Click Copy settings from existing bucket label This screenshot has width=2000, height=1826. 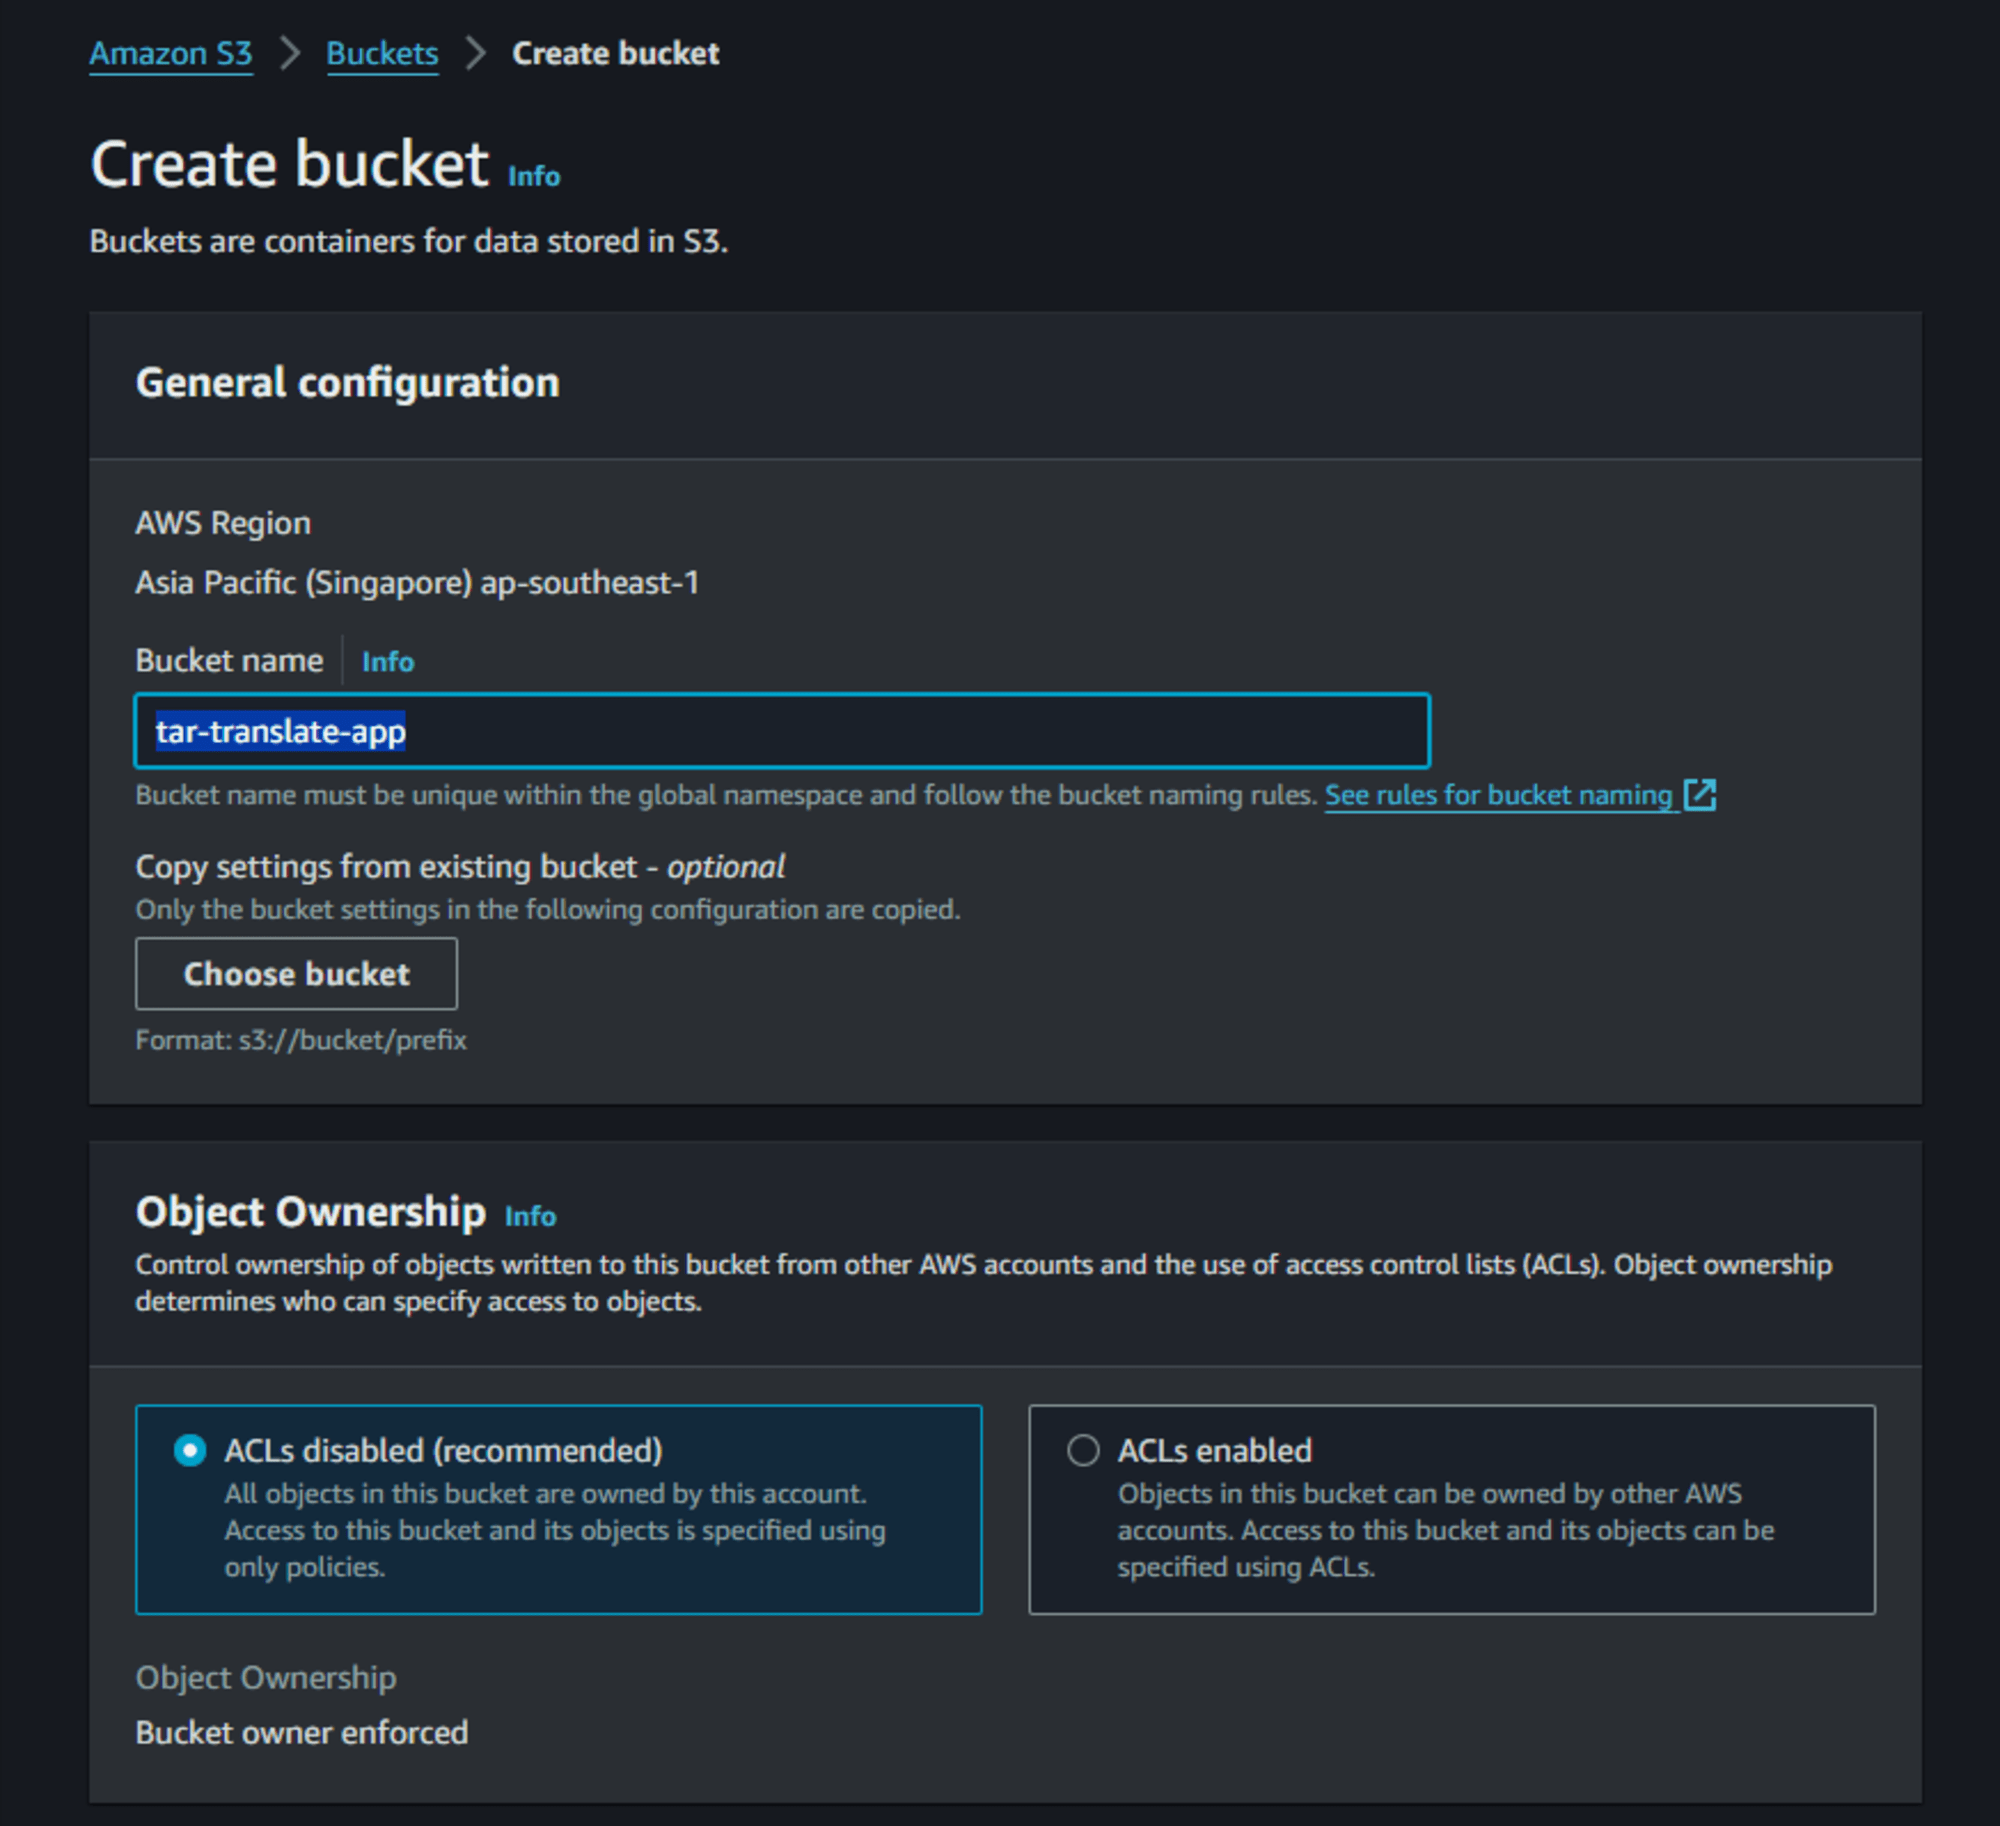460,867
